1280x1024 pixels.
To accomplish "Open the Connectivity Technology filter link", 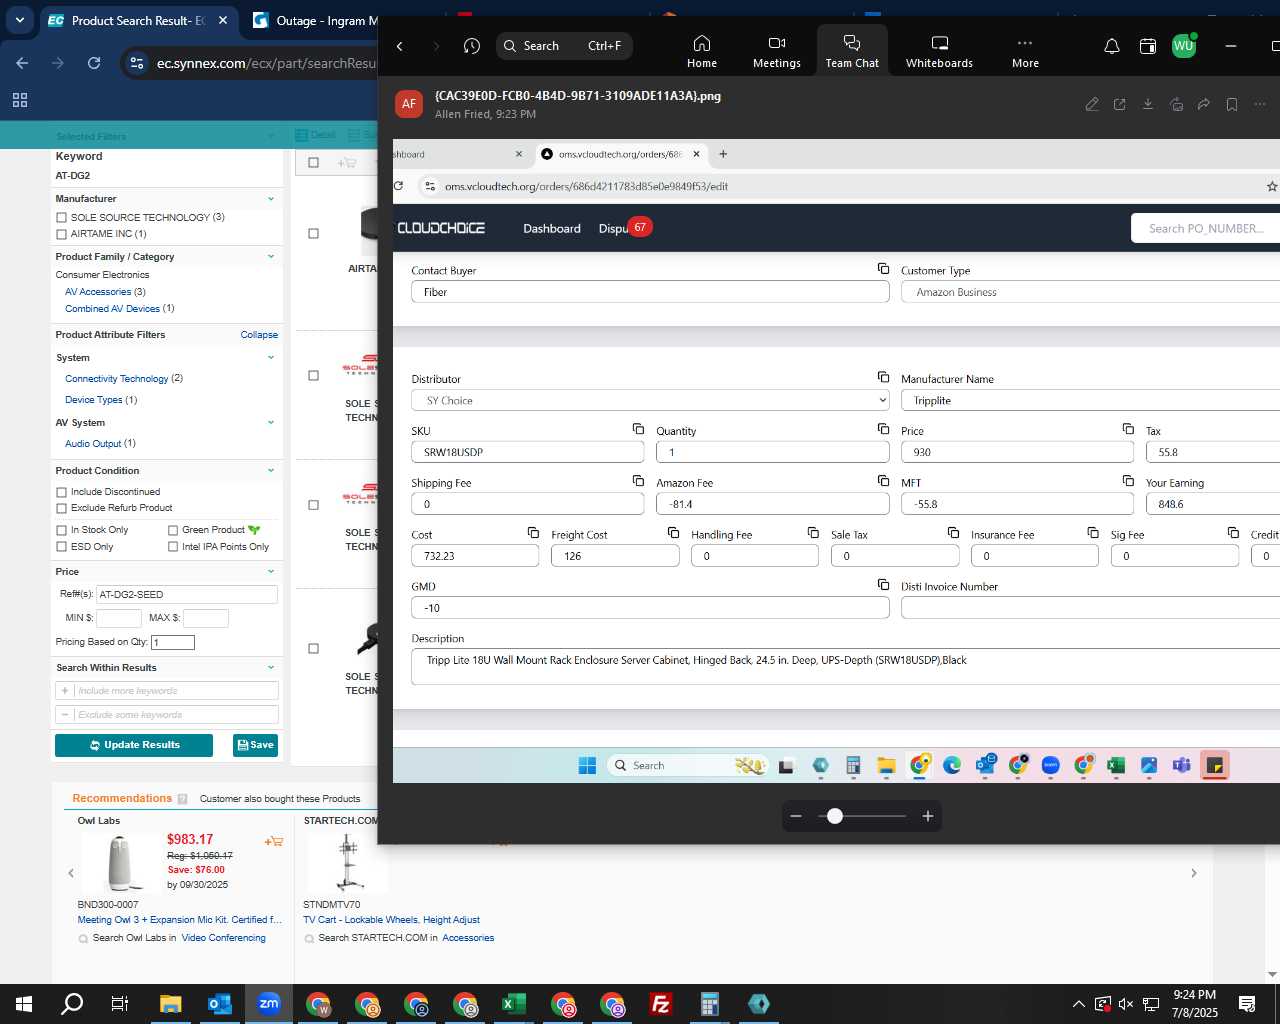I will 117,379.
